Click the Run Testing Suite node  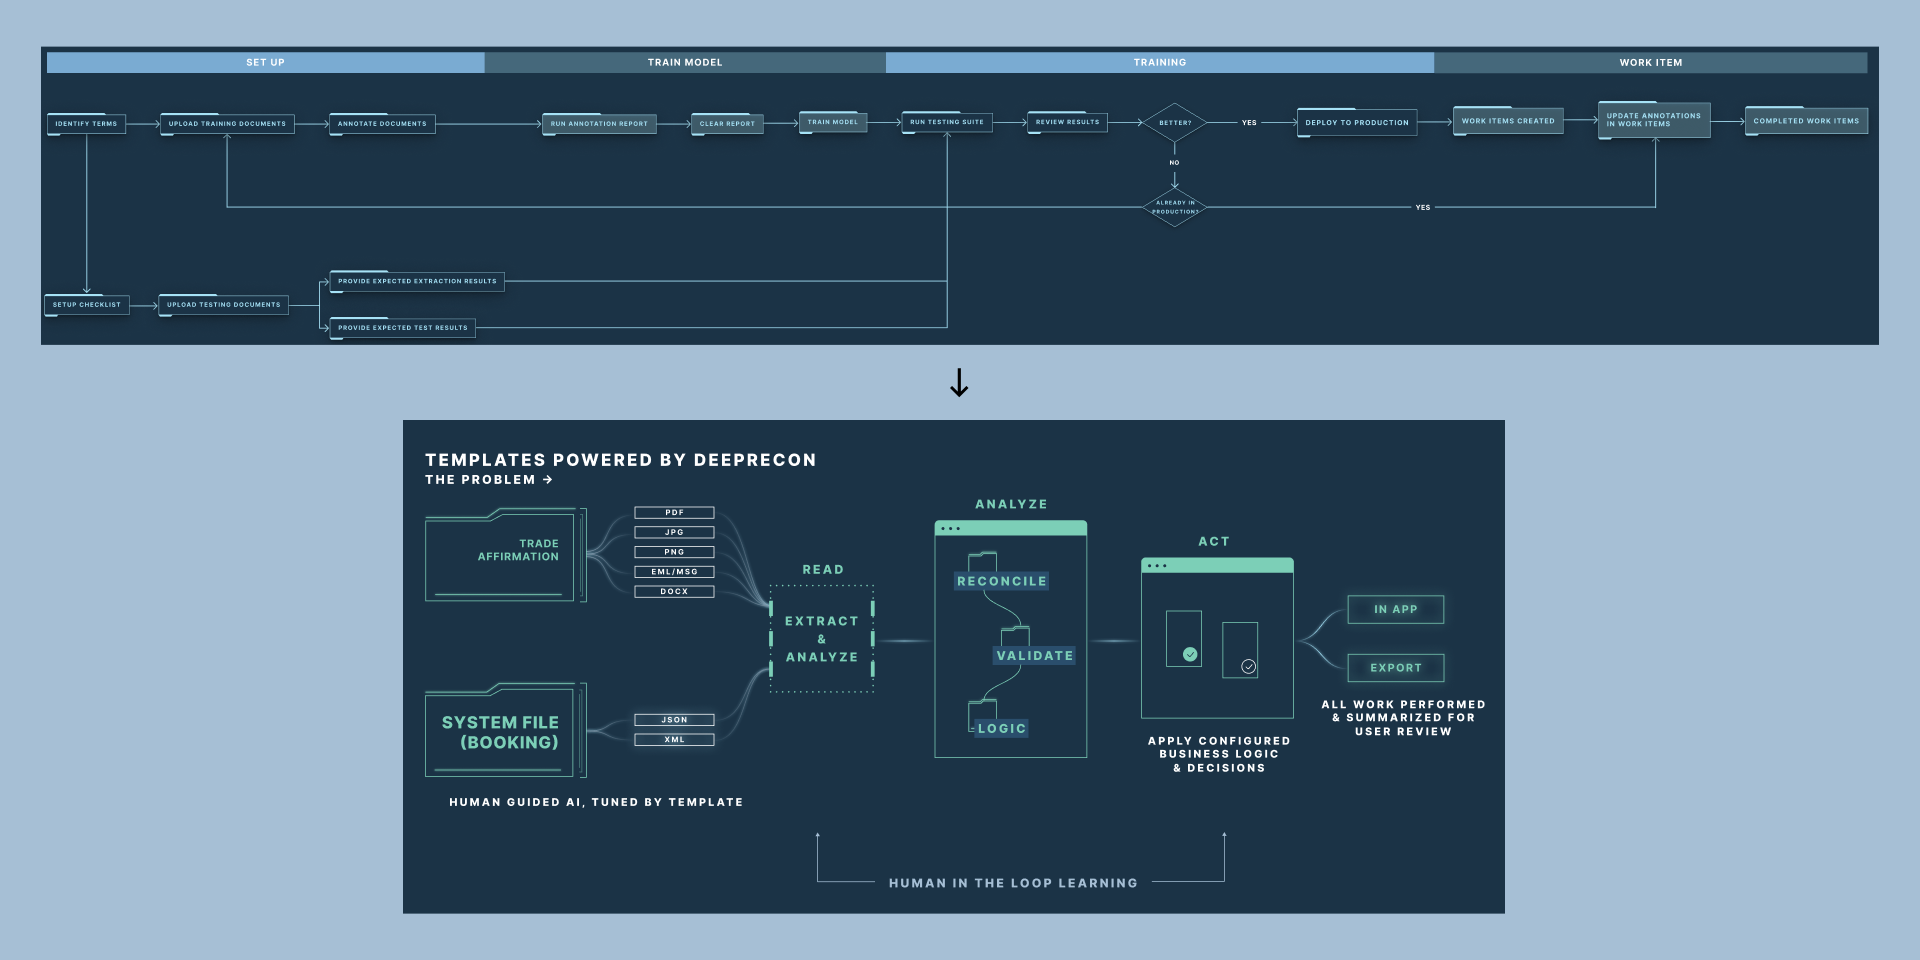[x=947, y=122]
